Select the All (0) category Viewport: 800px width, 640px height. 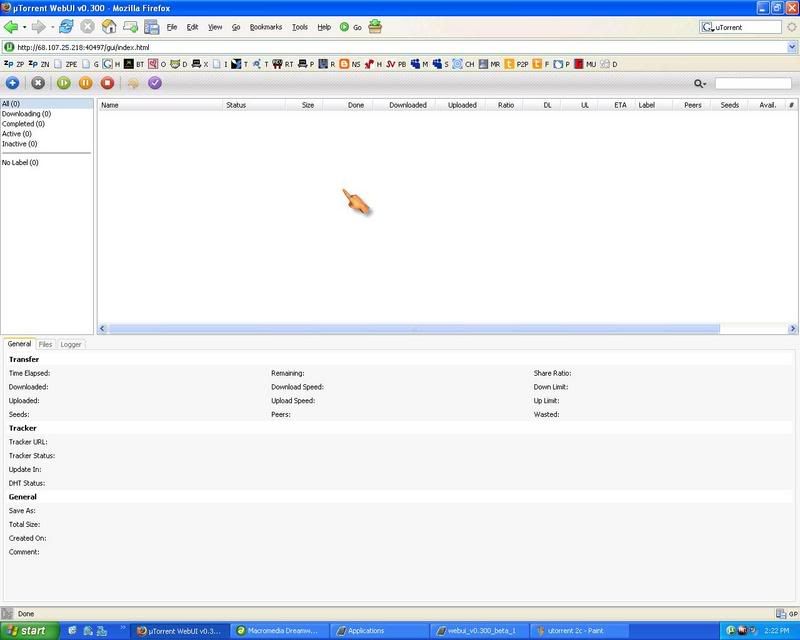pyautogui.click(x=46, y=104)
